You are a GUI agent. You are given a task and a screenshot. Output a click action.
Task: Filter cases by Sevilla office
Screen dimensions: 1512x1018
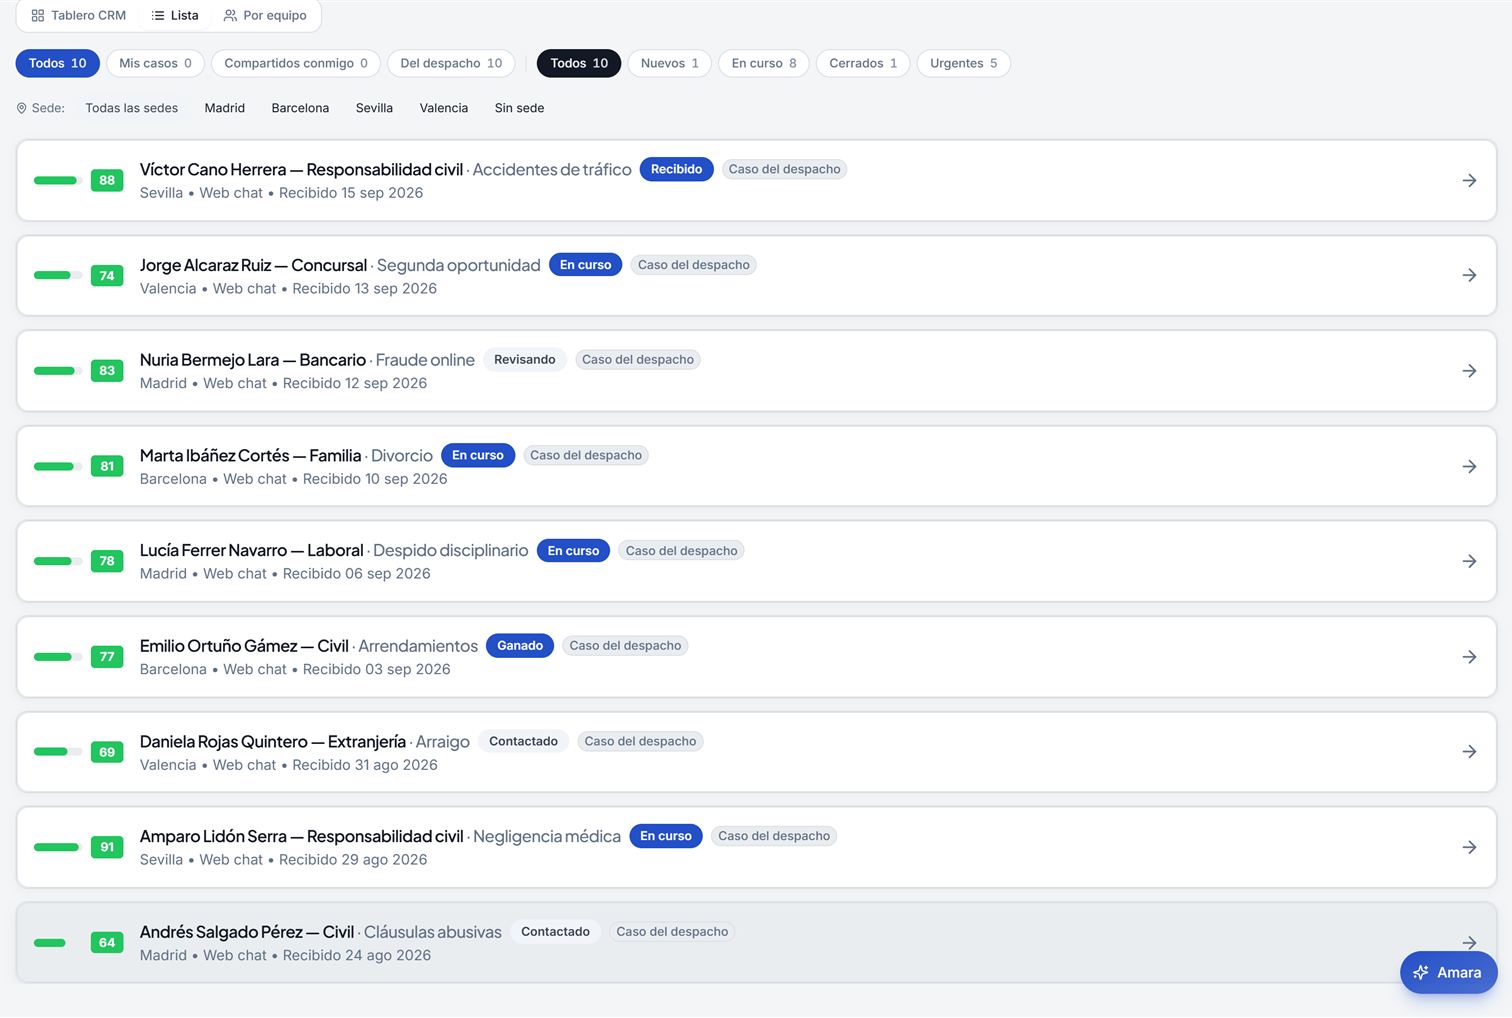[x=374, y=108]
